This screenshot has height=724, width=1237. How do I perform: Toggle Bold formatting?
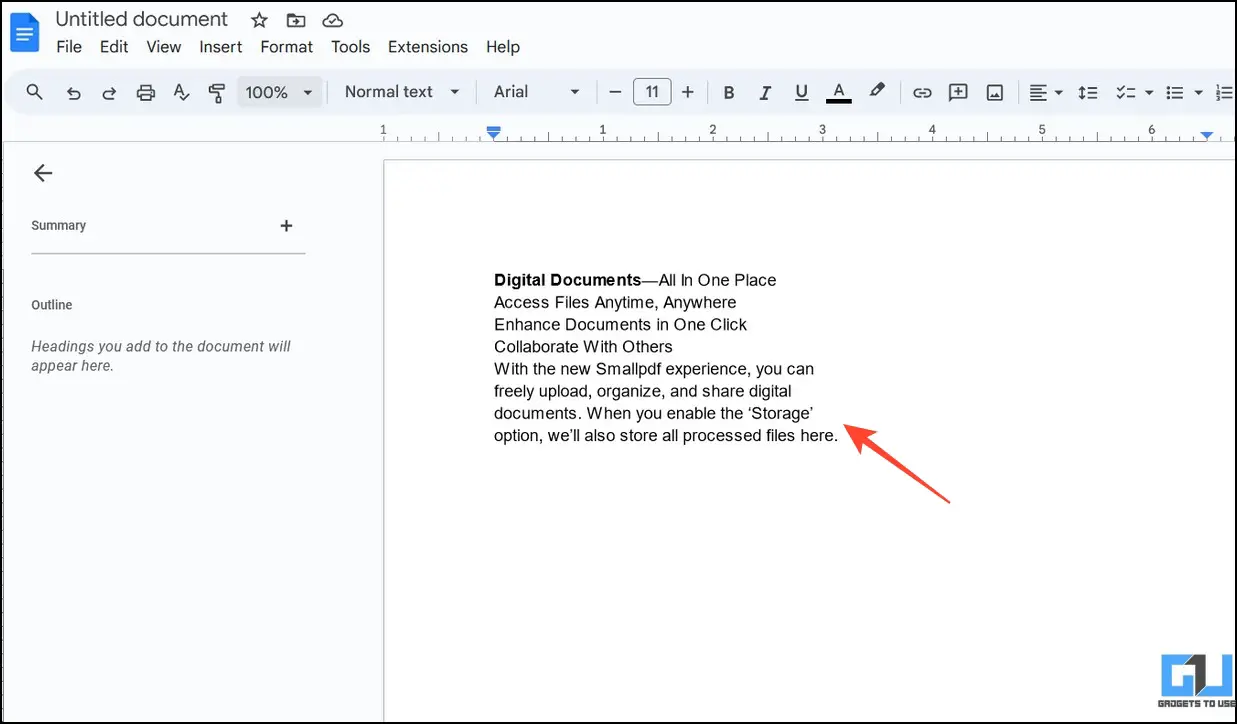pos(729,92)
